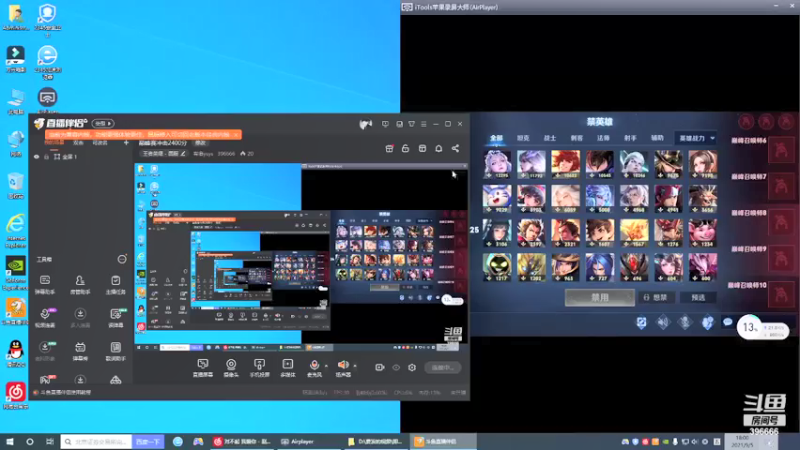Image resolution: width=800 pixels, height=450 pixels.
Task: Add 直播屏幕 screen capture source
Action: [x=203, y=367]
